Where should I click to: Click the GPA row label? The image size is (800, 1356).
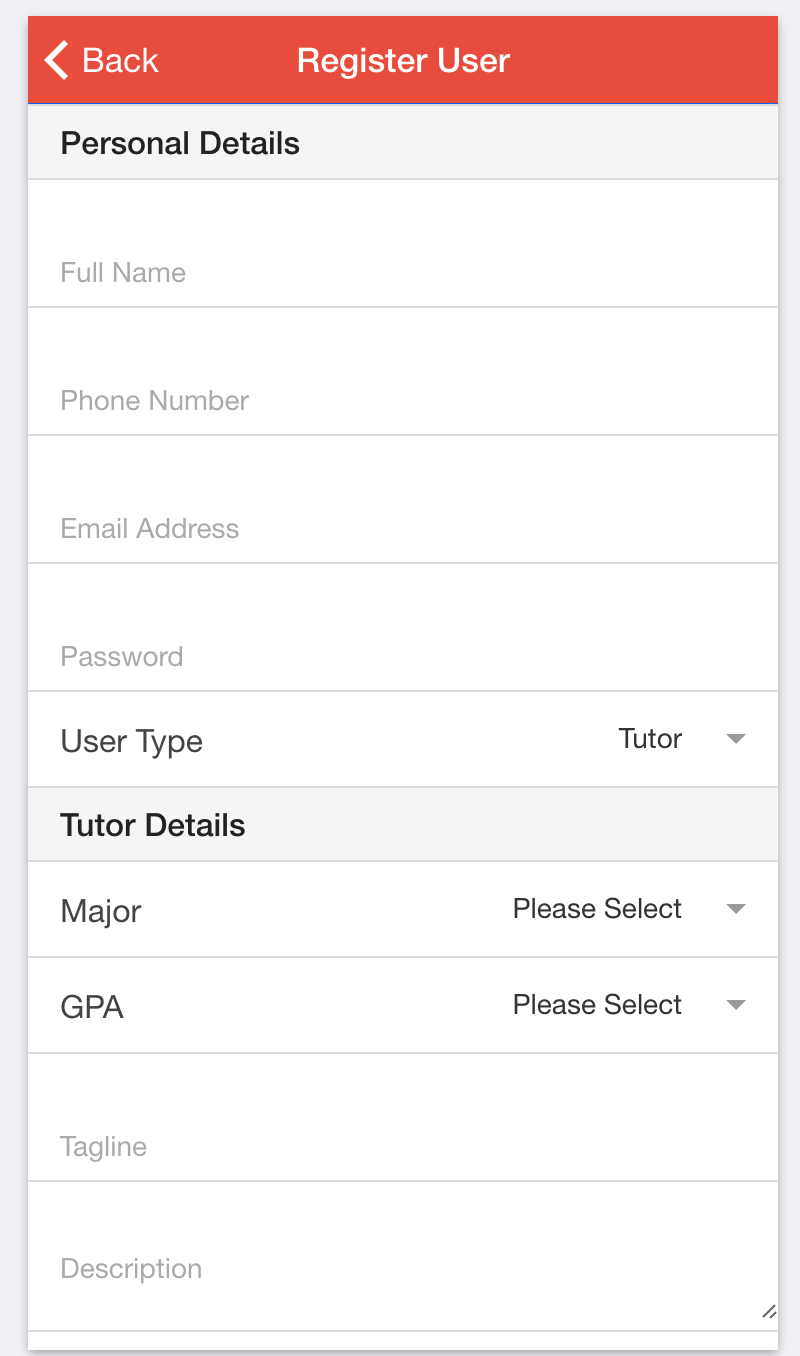pyautogui.click(x=92, y=1007)
